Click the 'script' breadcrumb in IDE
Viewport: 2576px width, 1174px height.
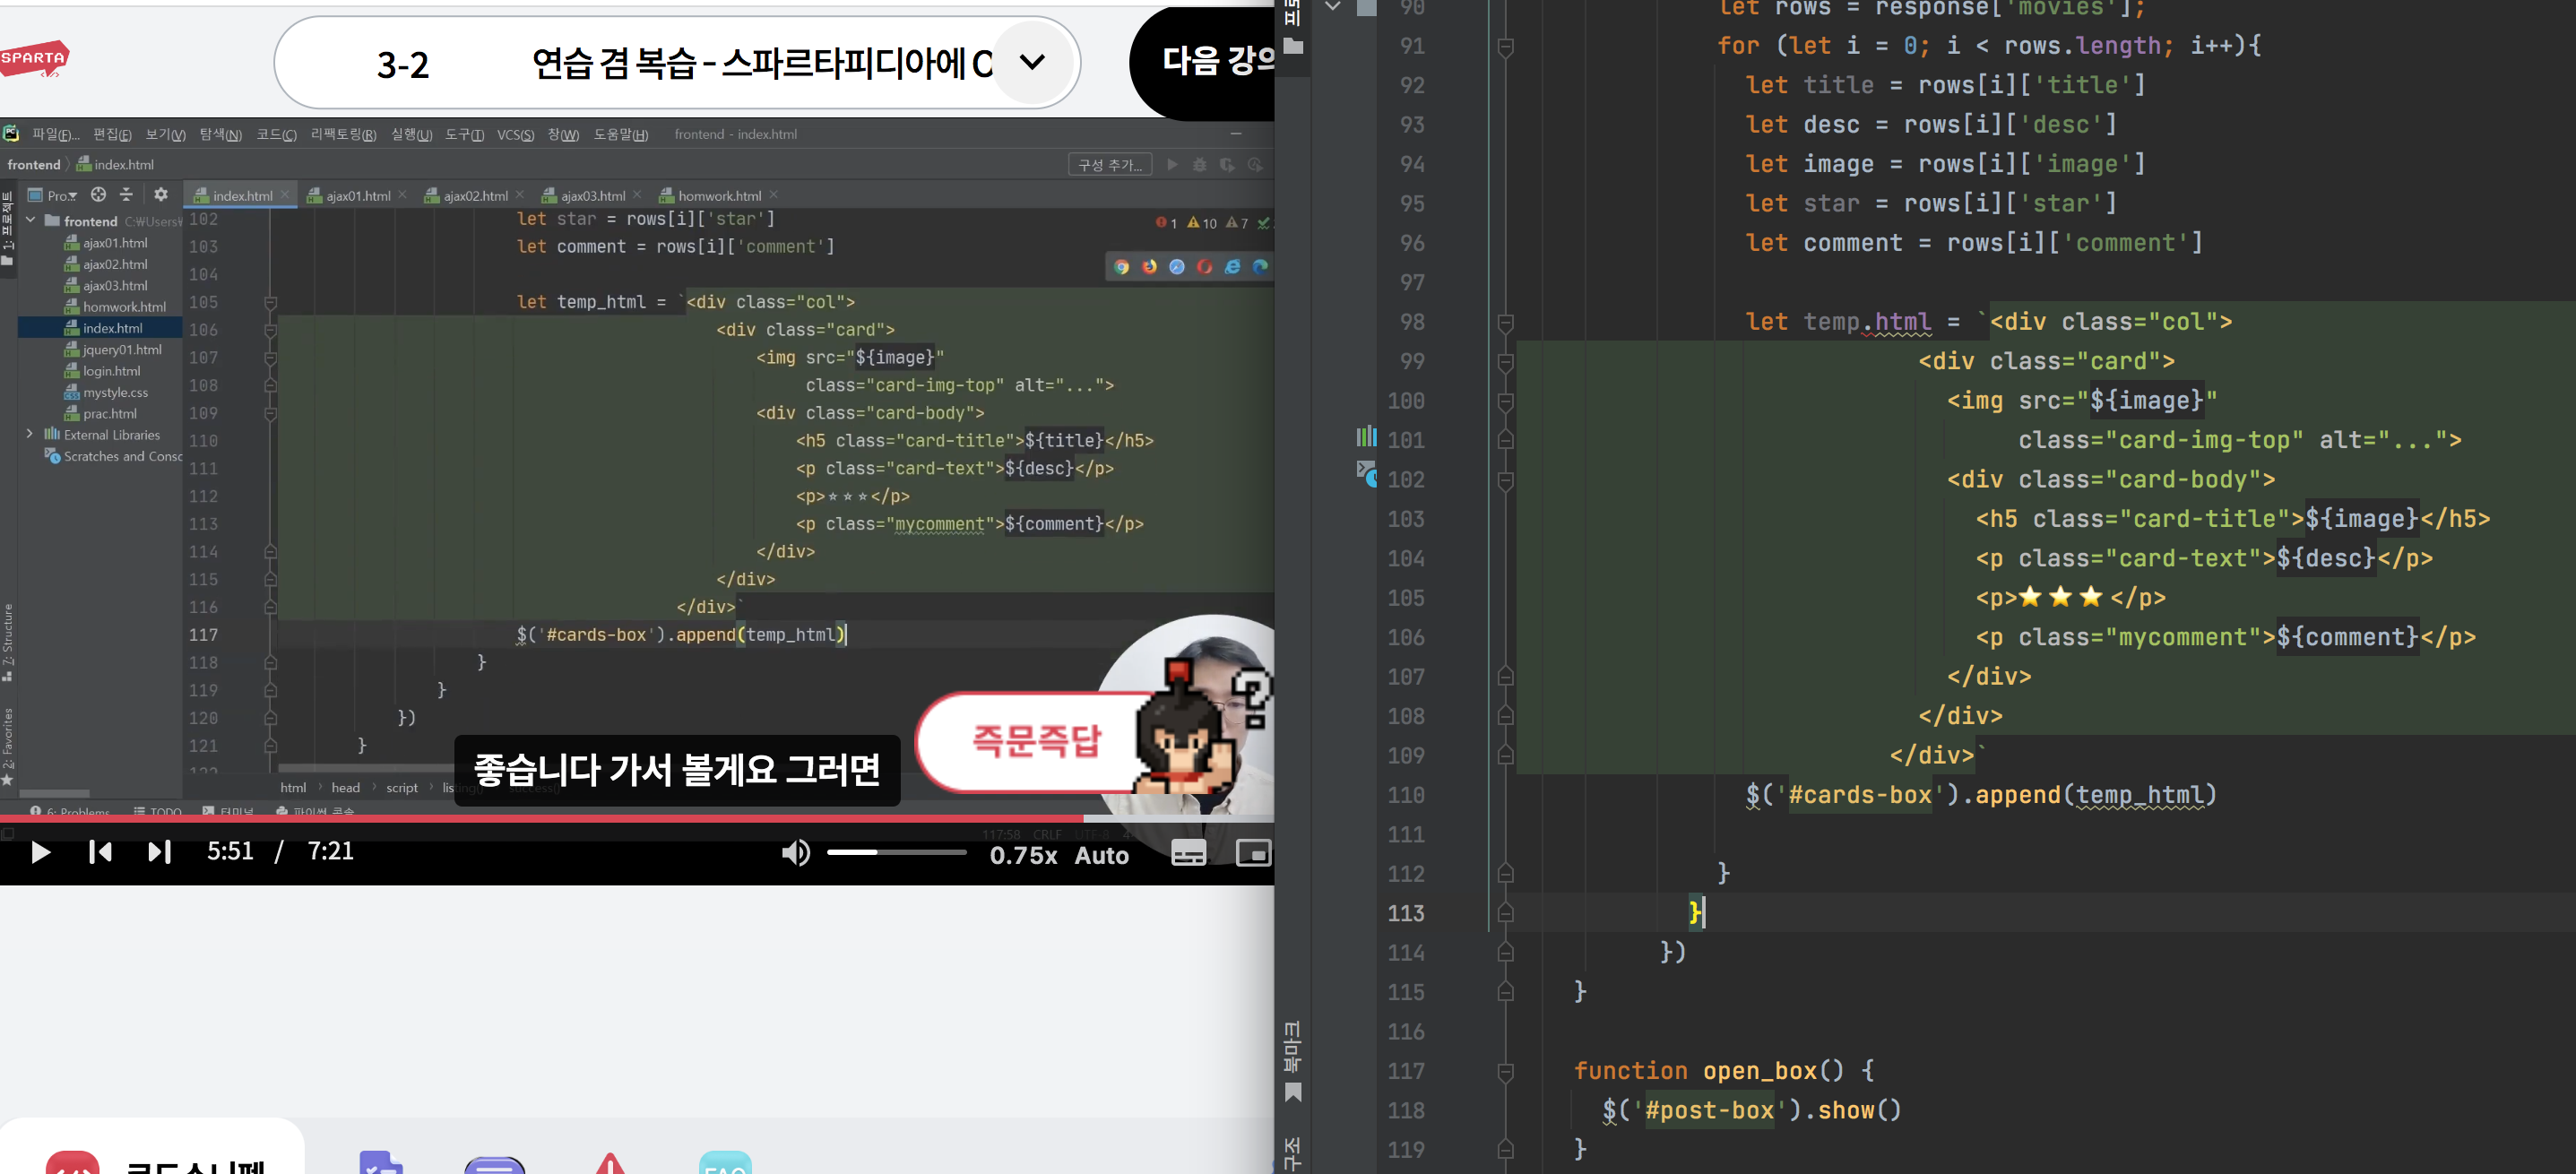(x=402, y=788)
